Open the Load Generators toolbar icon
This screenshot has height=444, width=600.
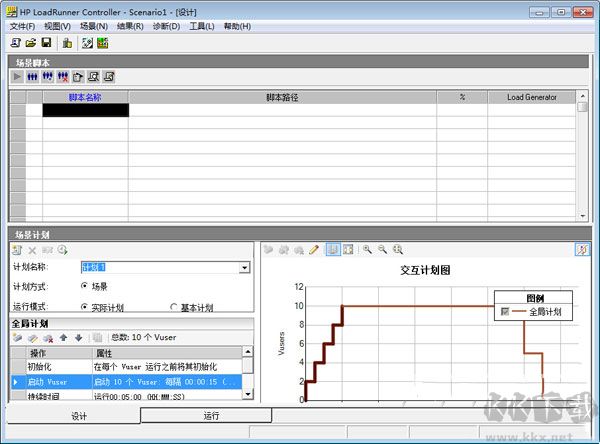coord(67,43)
